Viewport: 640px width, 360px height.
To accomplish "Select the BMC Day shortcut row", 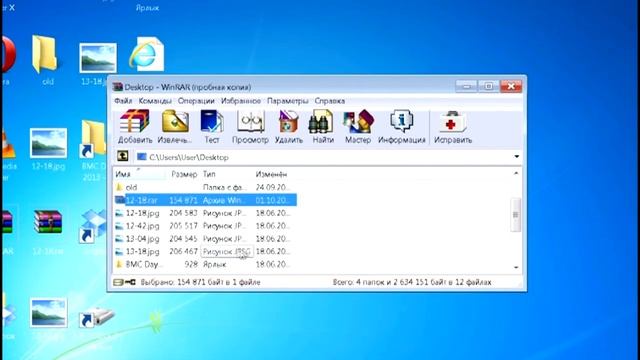I will pyautogui.click(x=205, y=264).
